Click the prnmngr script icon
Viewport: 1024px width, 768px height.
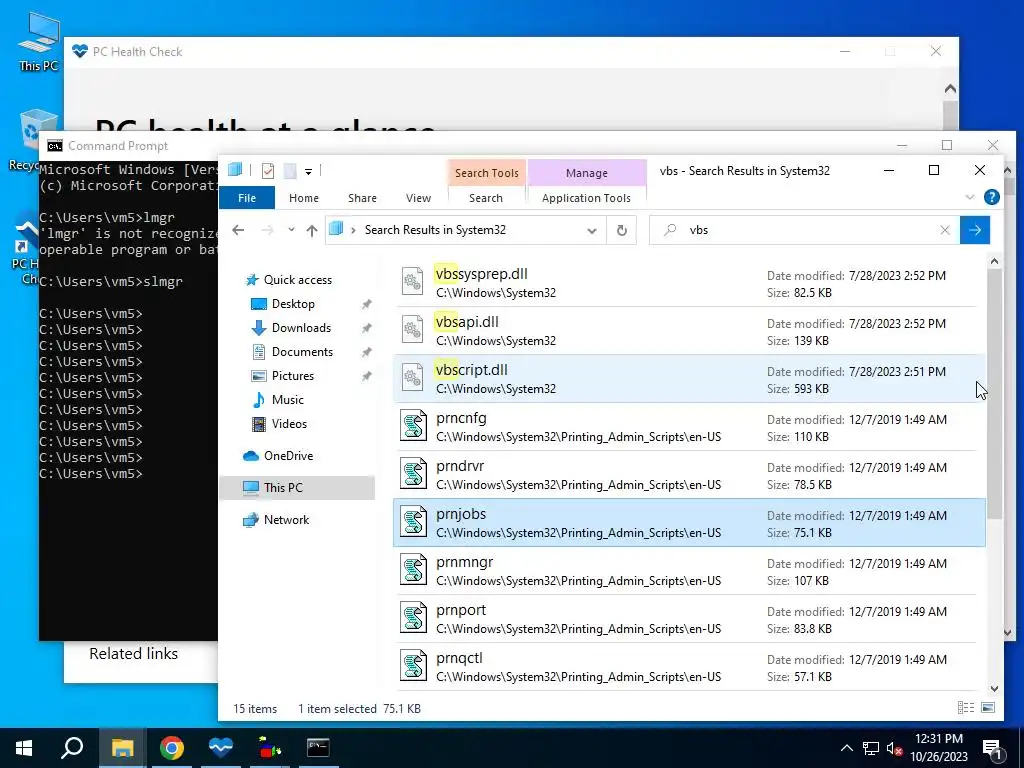tap(413, 569)
